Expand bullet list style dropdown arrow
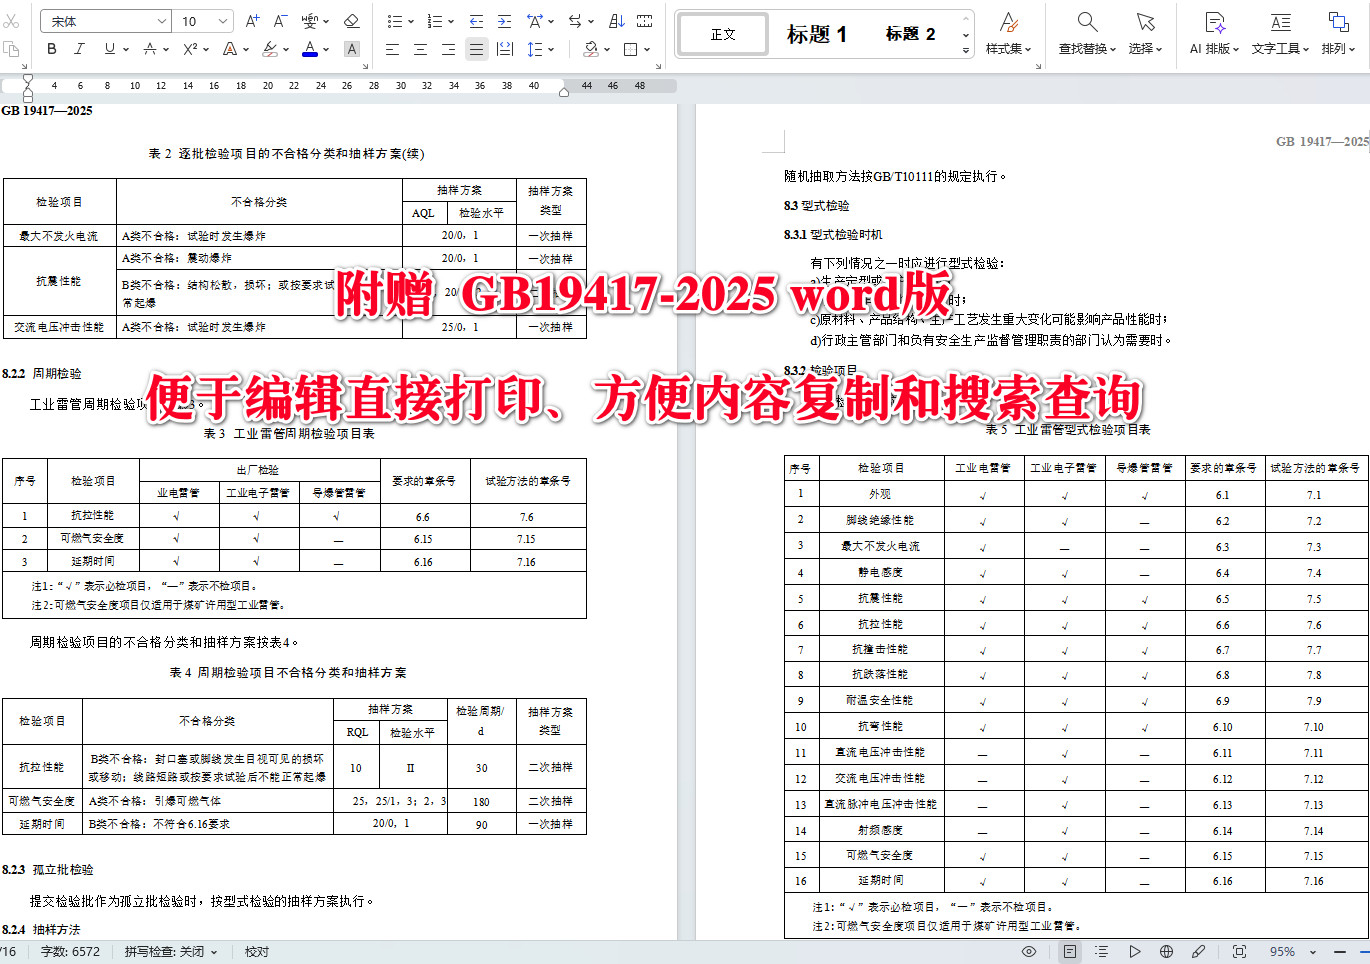 point(410,21)
